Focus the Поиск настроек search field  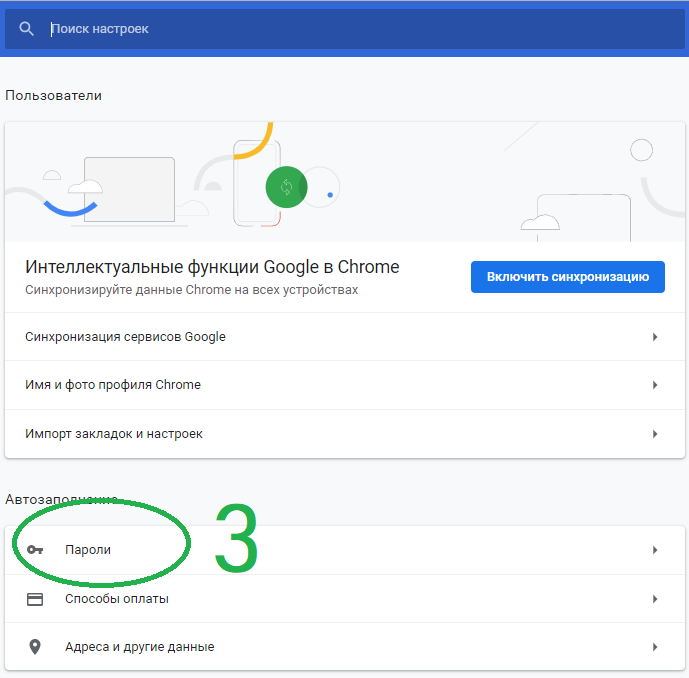[x=344, y=29]
